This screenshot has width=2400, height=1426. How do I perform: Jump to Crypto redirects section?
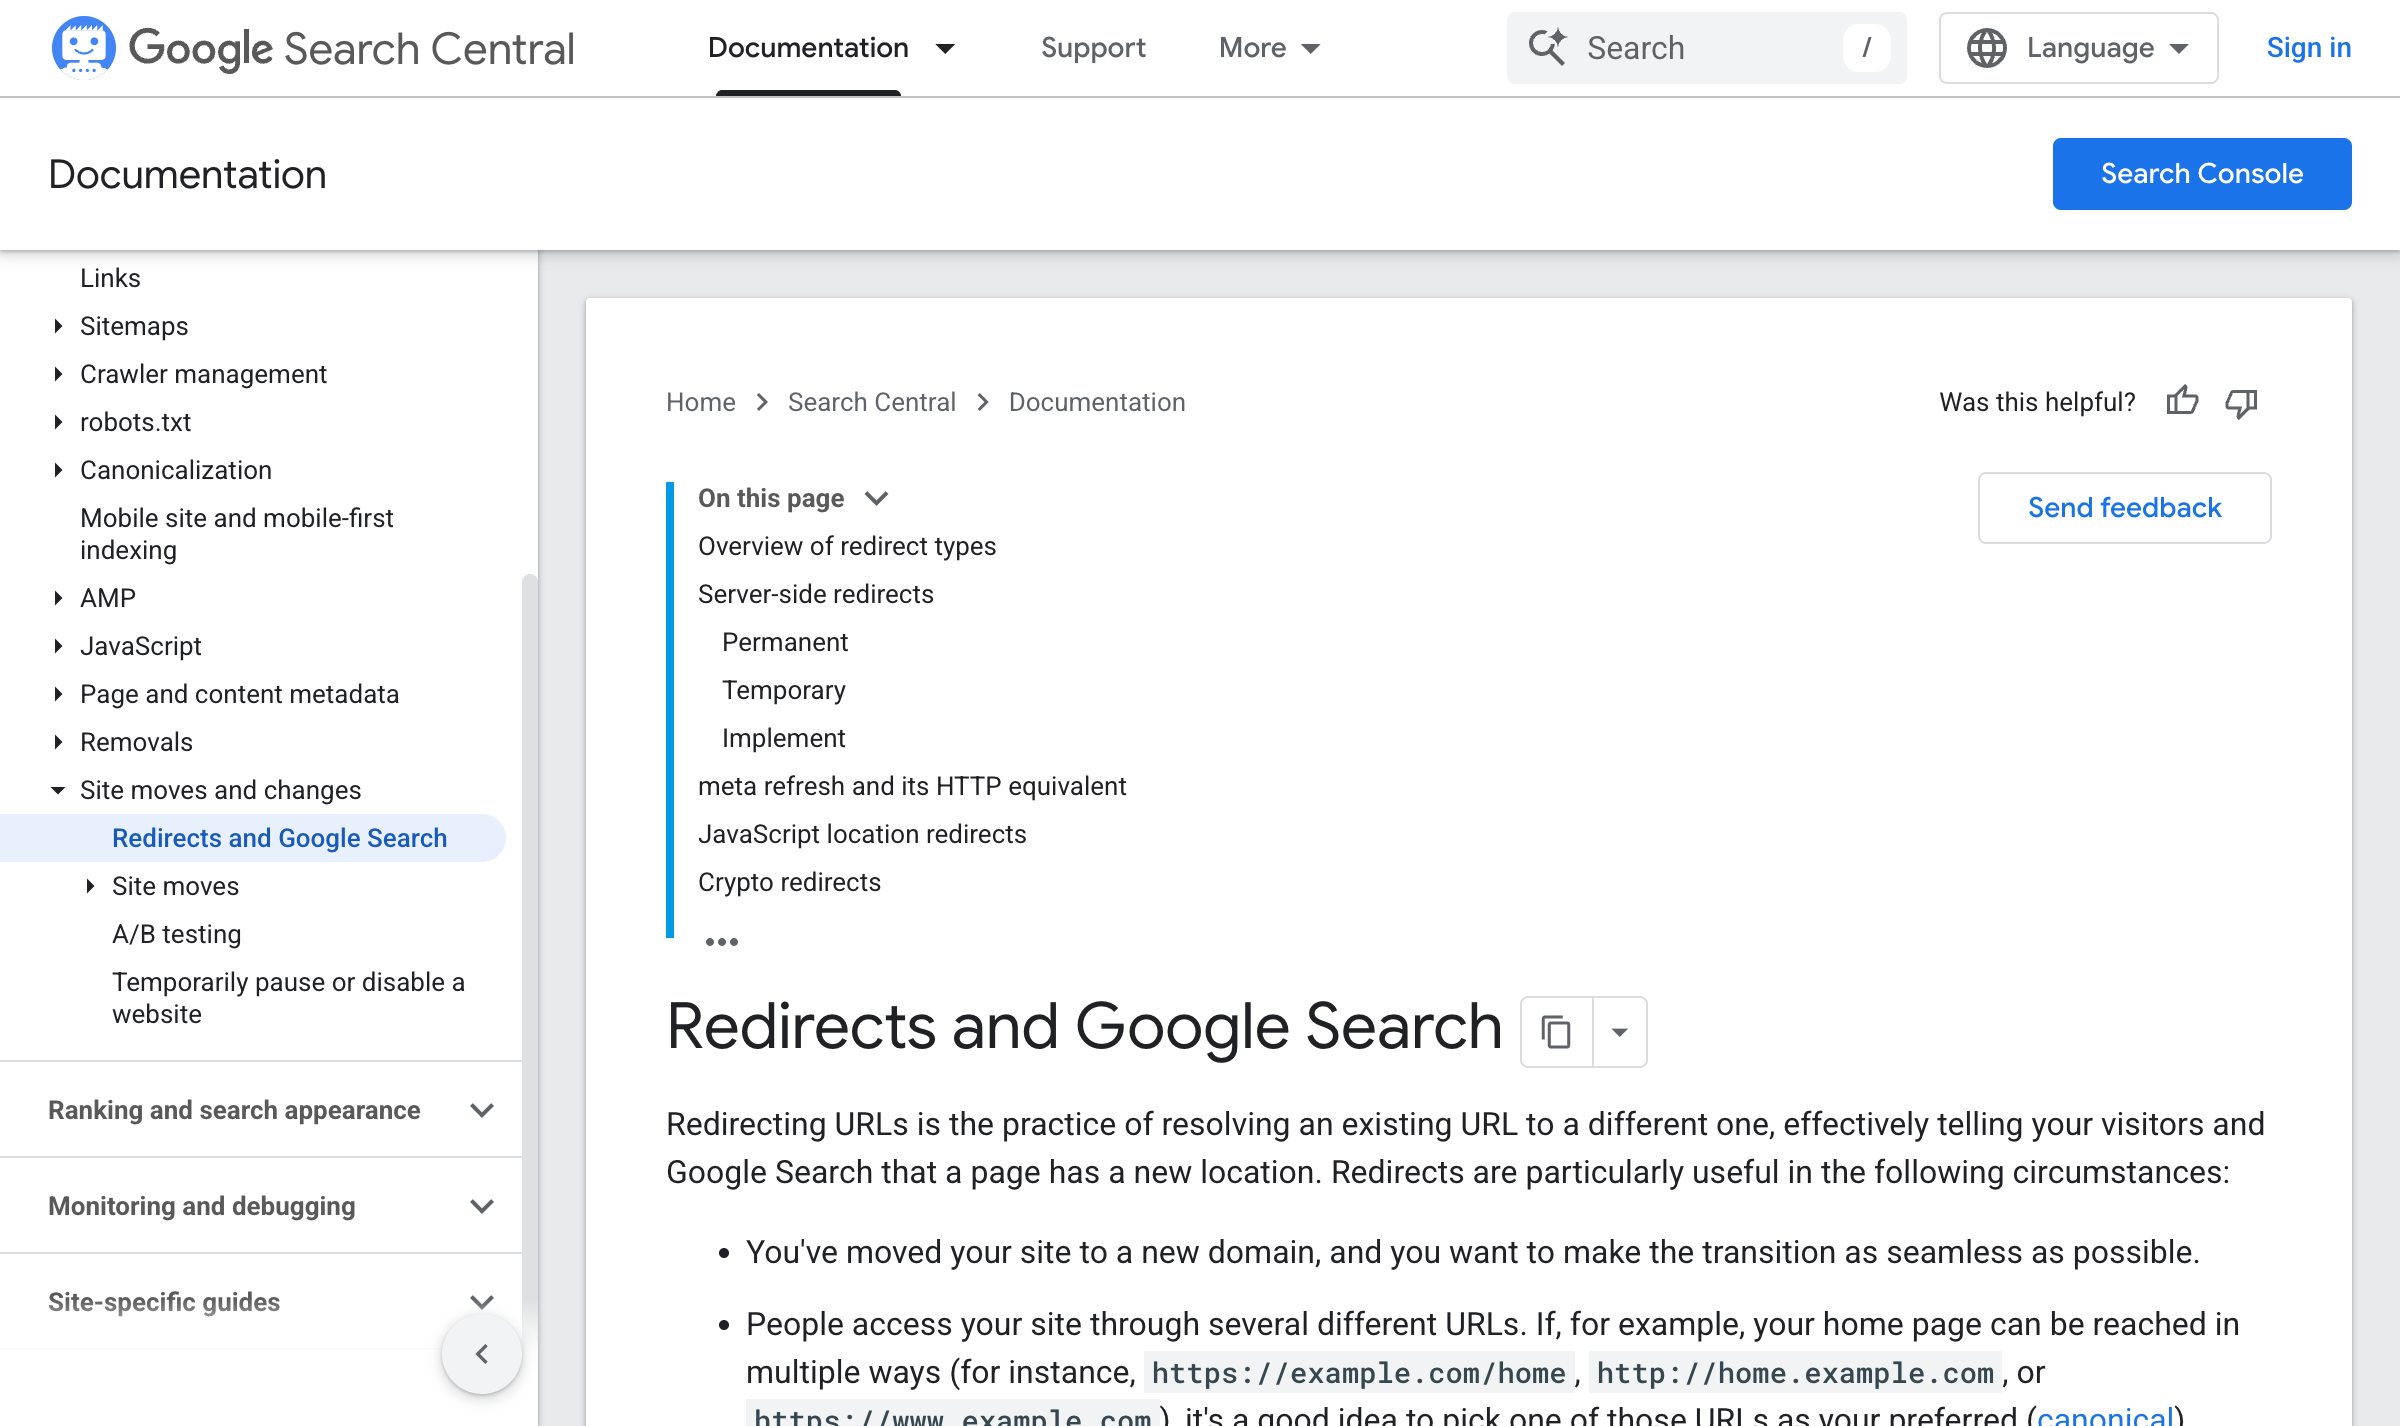(x=790, y=882)
